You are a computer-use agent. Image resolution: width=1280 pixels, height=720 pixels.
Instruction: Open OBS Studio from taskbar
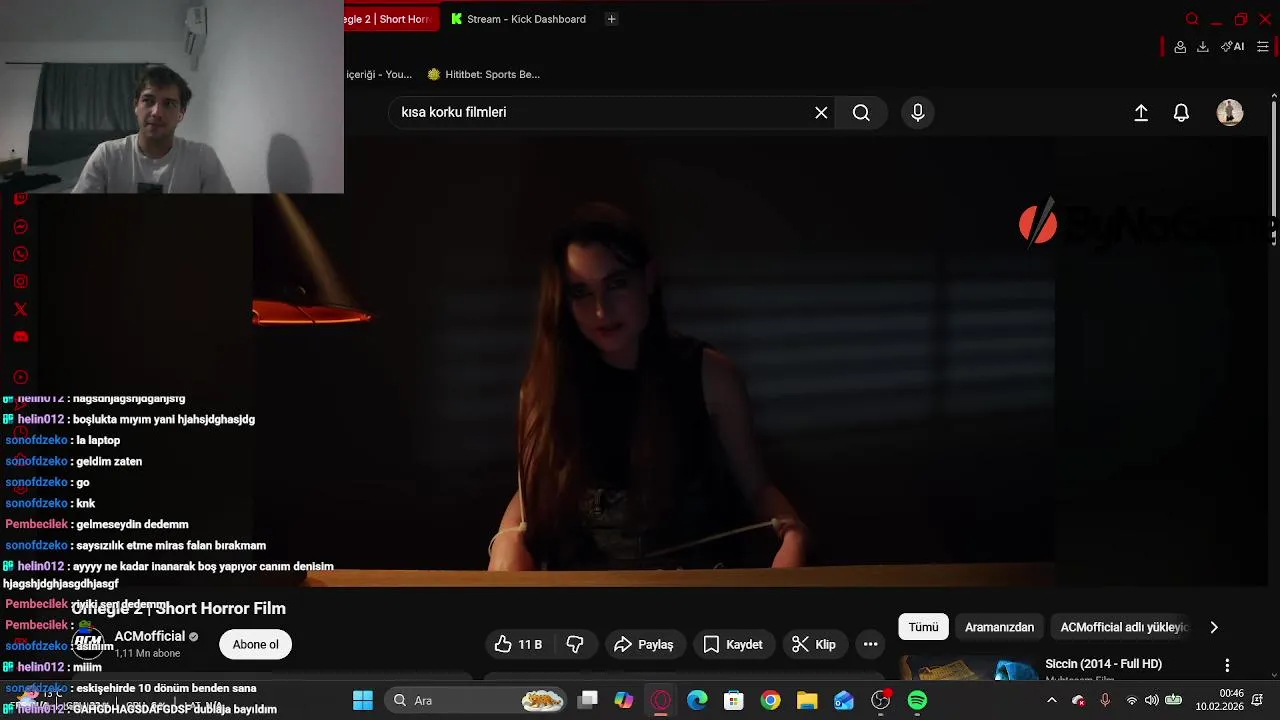coord(881,700)
